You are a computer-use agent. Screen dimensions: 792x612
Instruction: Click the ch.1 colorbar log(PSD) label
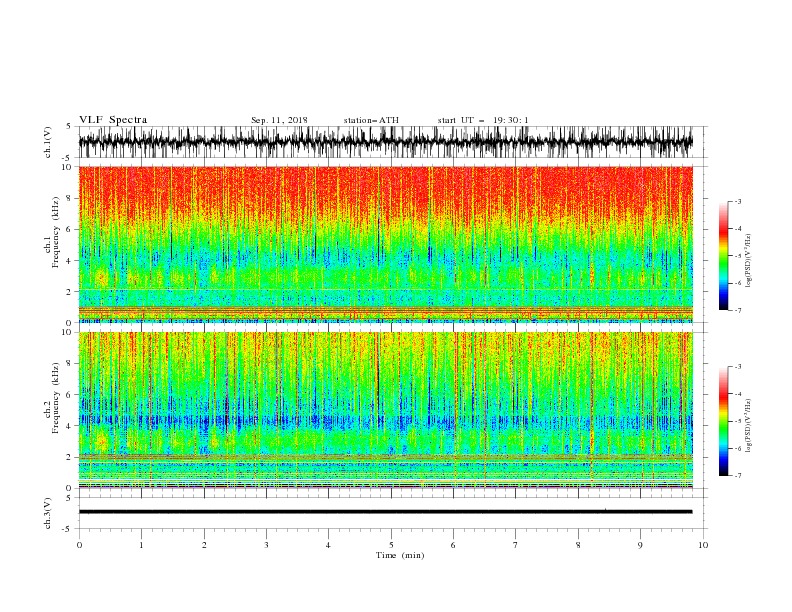point(749,261)
